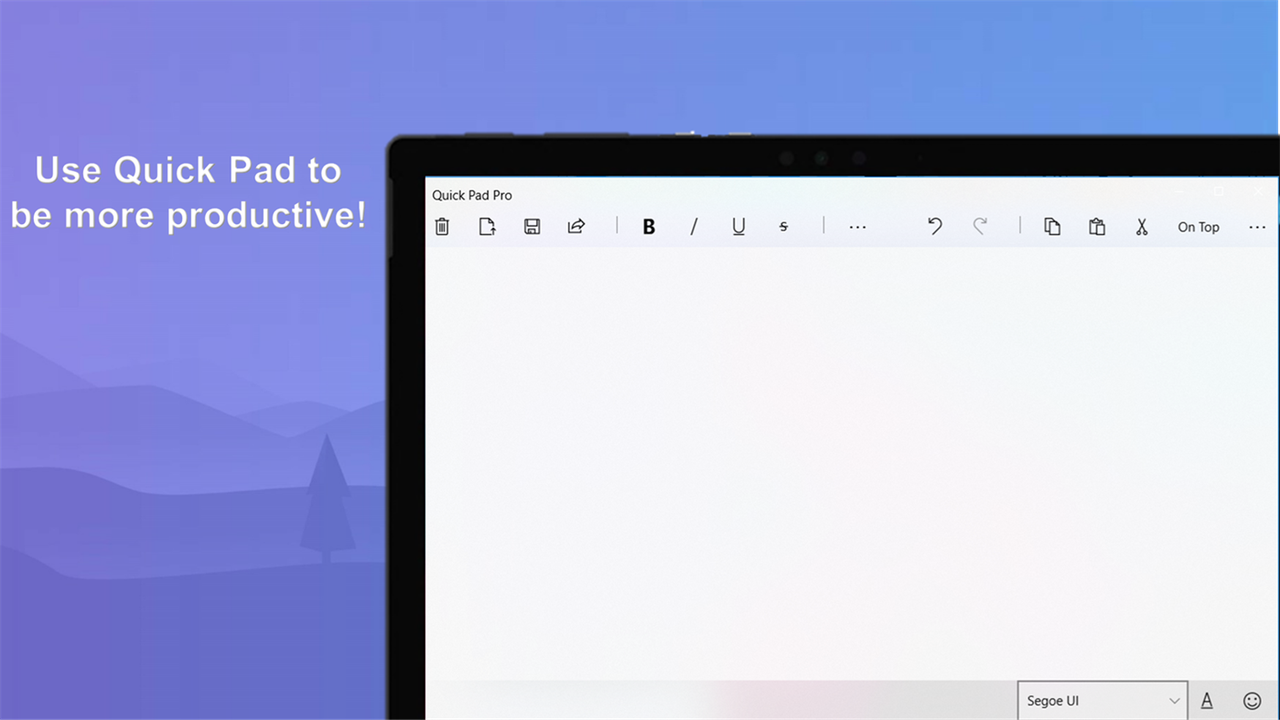Open the Share icon
Screen dimensions: 1280x720
[576, 227]
